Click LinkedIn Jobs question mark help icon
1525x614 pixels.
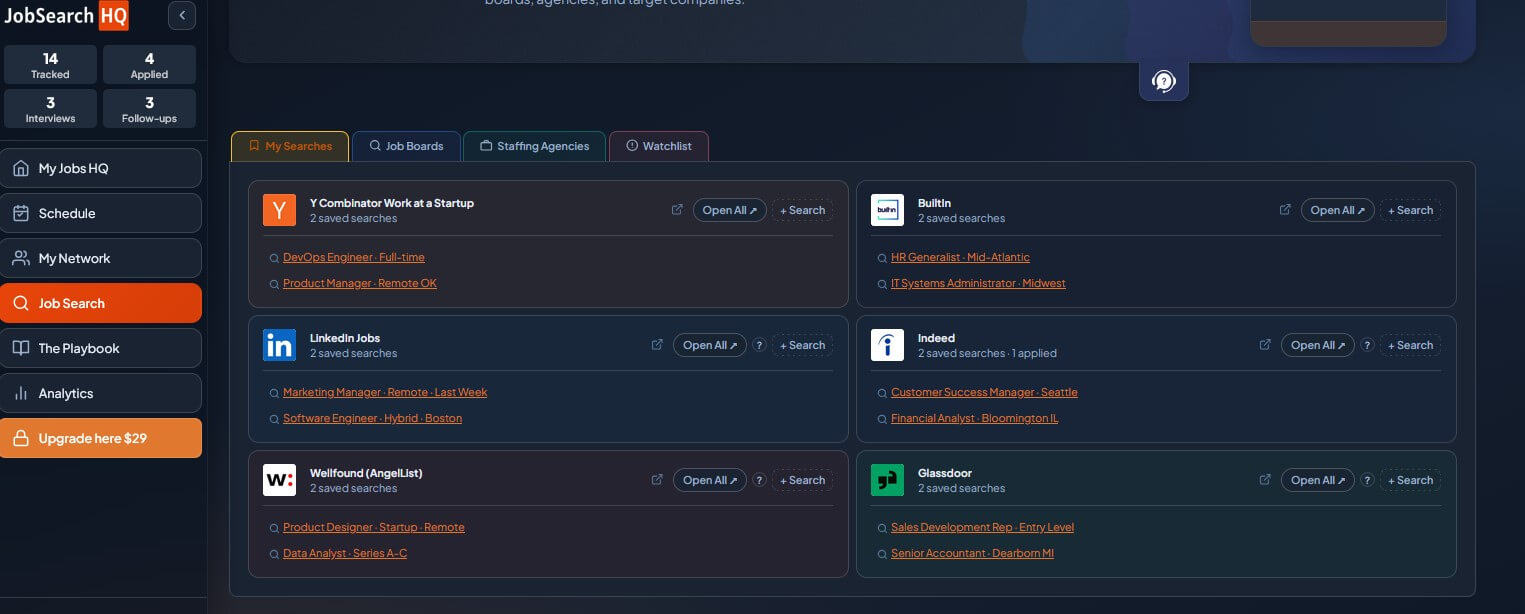(x=759, y=345)
